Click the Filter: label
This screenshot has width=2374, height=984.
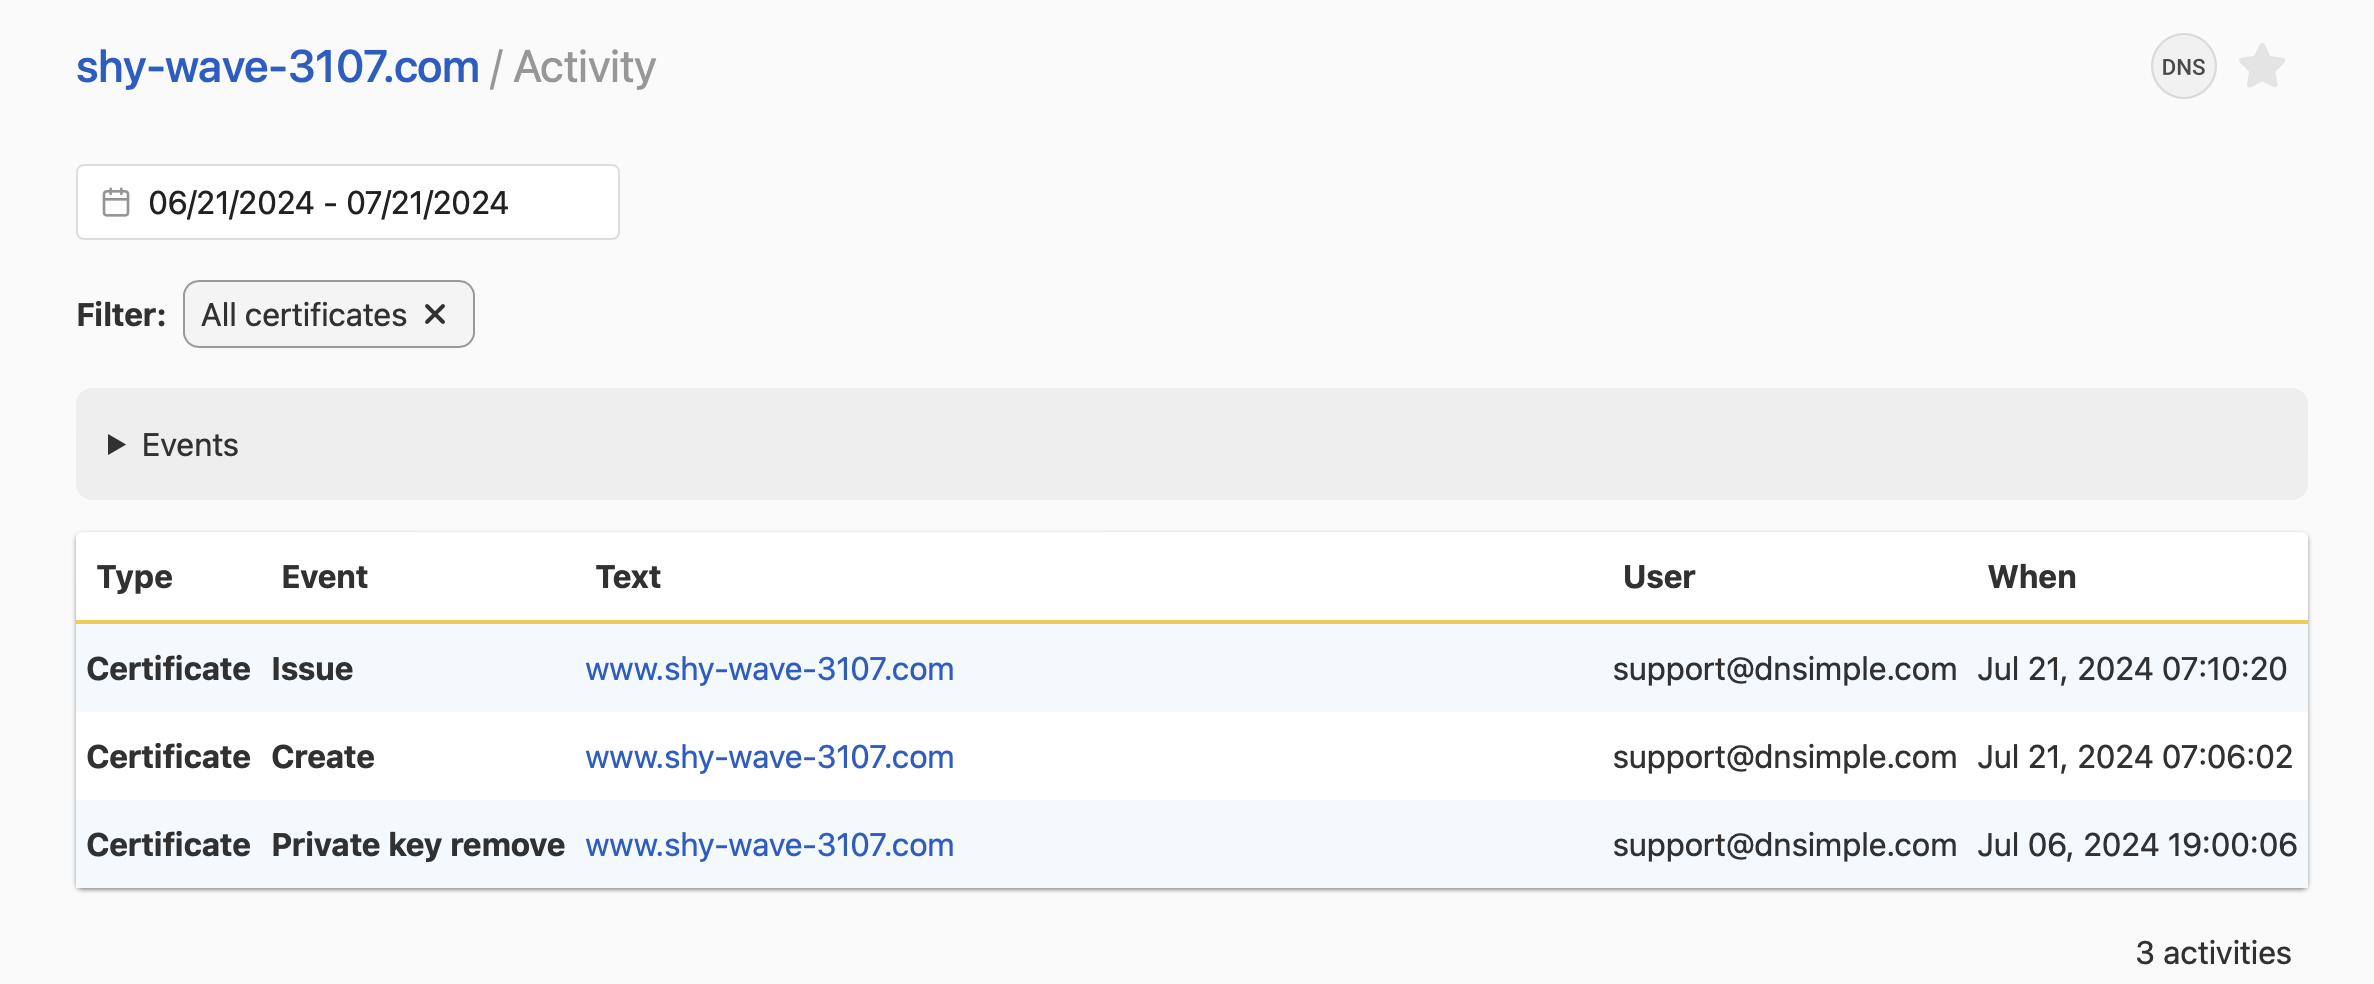pos(121,315)
